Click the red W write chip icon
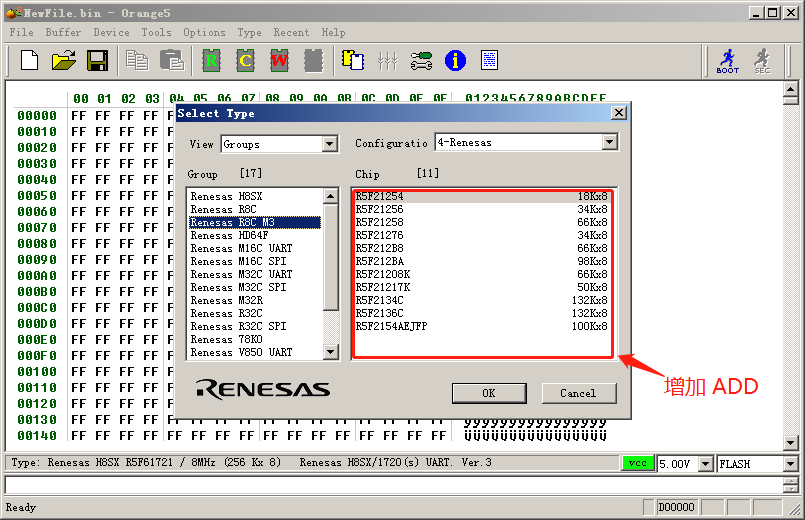Screen dimensions: 805x520 279,61
